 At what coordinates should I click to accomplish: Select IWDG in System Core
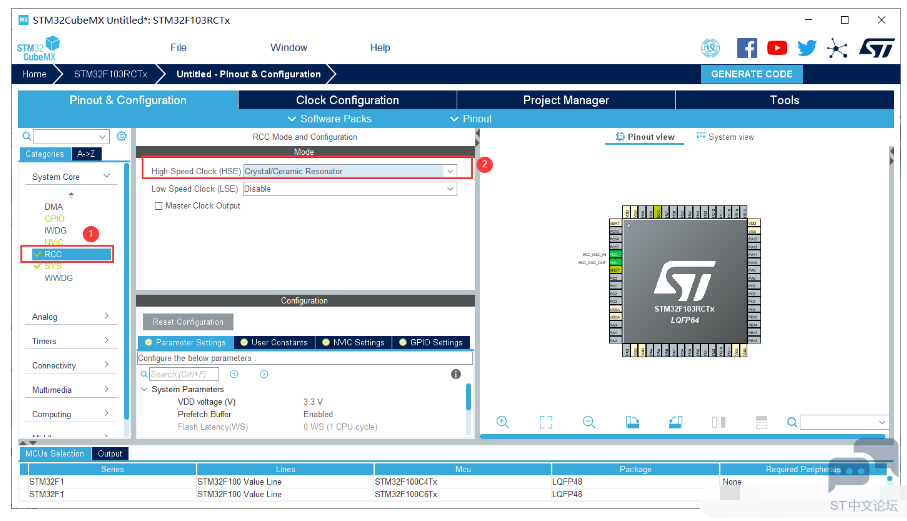tap(56, 230)
